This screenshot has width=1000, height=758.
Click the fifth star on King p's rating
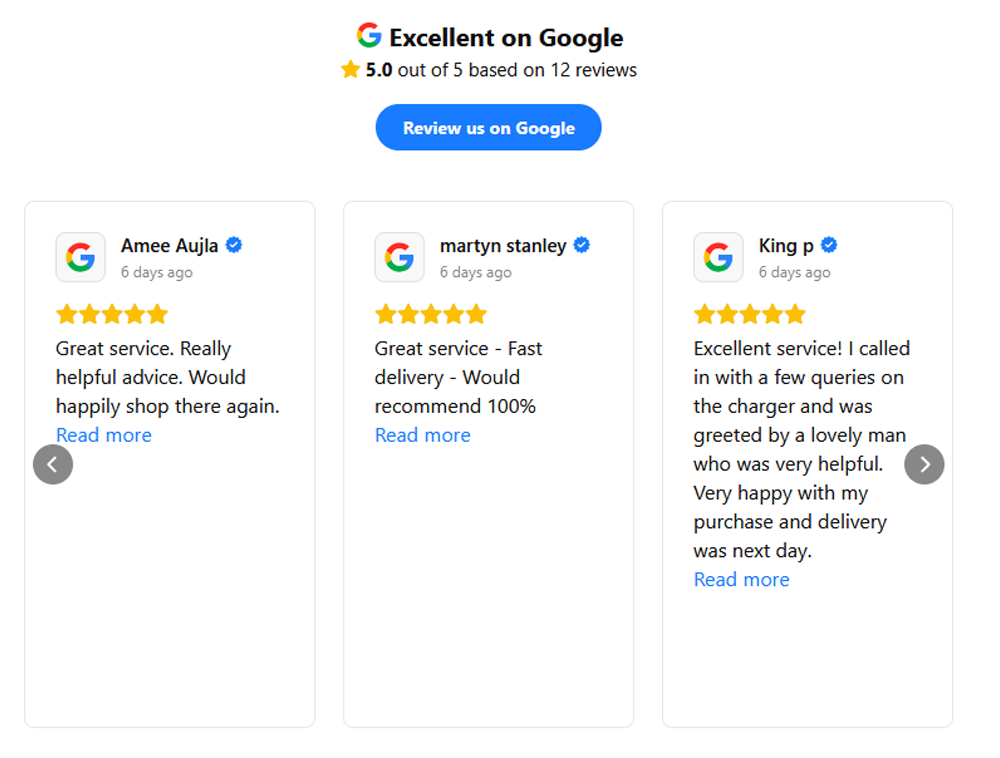click(x=796, y=313)
